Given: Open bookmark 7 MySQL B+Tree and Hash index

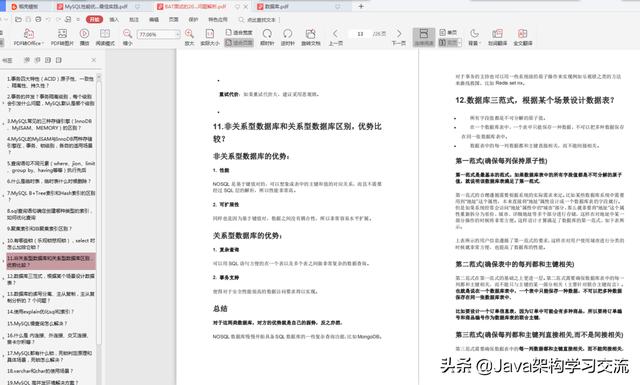Looking at the screenshot, I should click(x=51, y=196).
